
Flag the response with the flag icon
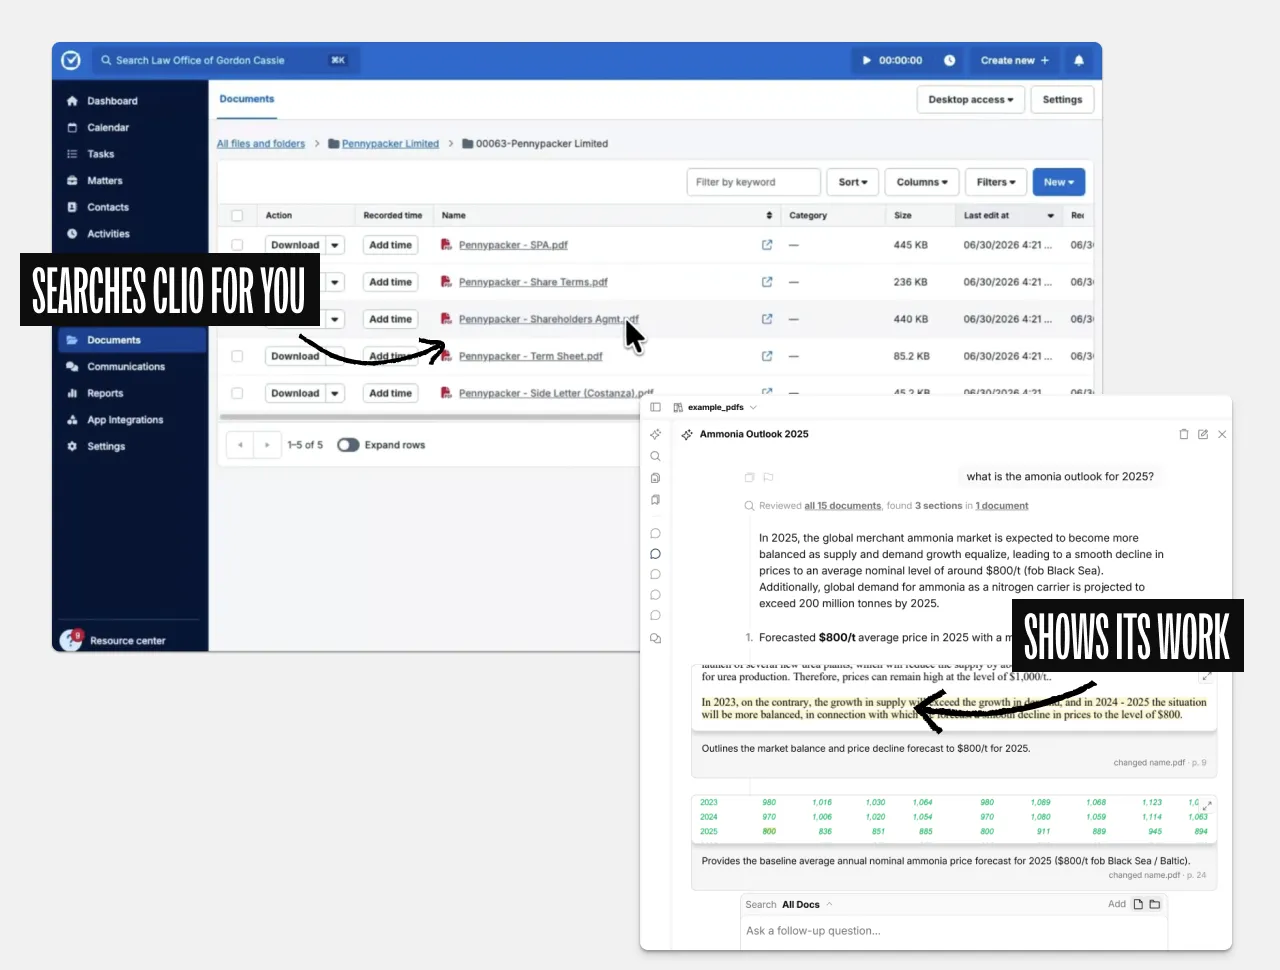tap(768, 477)
